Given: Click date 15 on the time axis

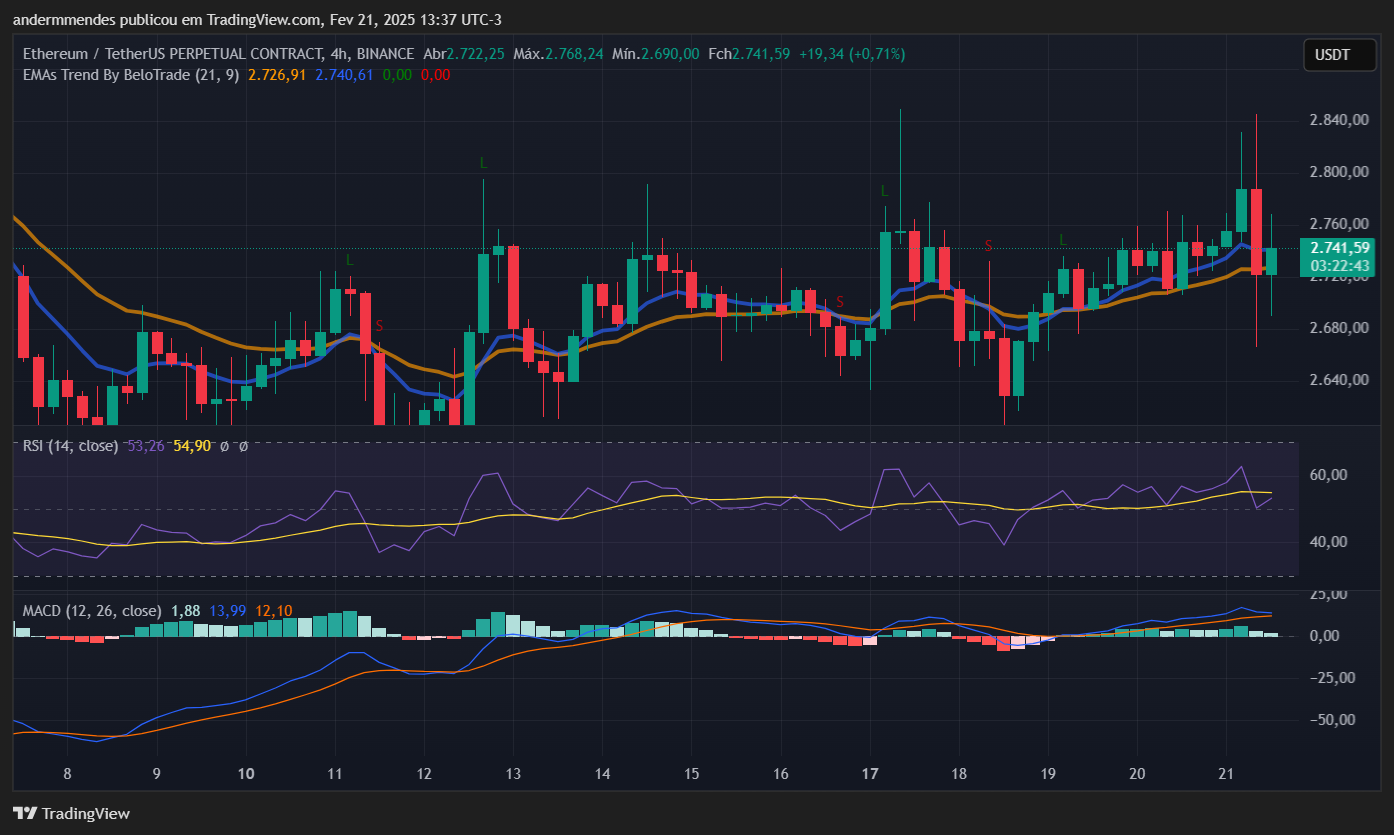Looking at the screenshot, I should point(691,773).
